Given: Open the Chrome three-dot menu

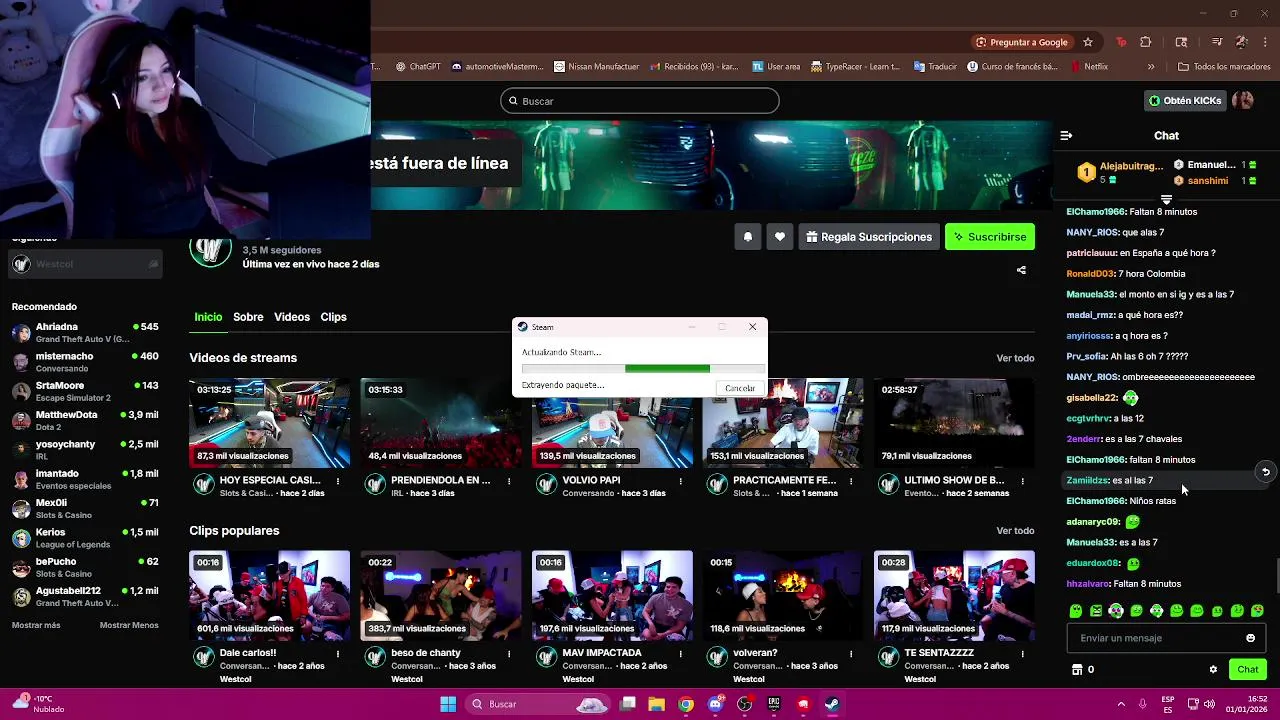Looking at the screenshot, I should point(1266,42).
